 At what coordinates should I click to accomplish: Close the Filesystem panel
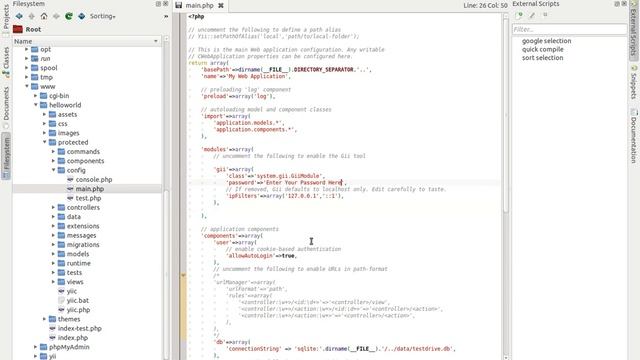(x=166, y=4)
